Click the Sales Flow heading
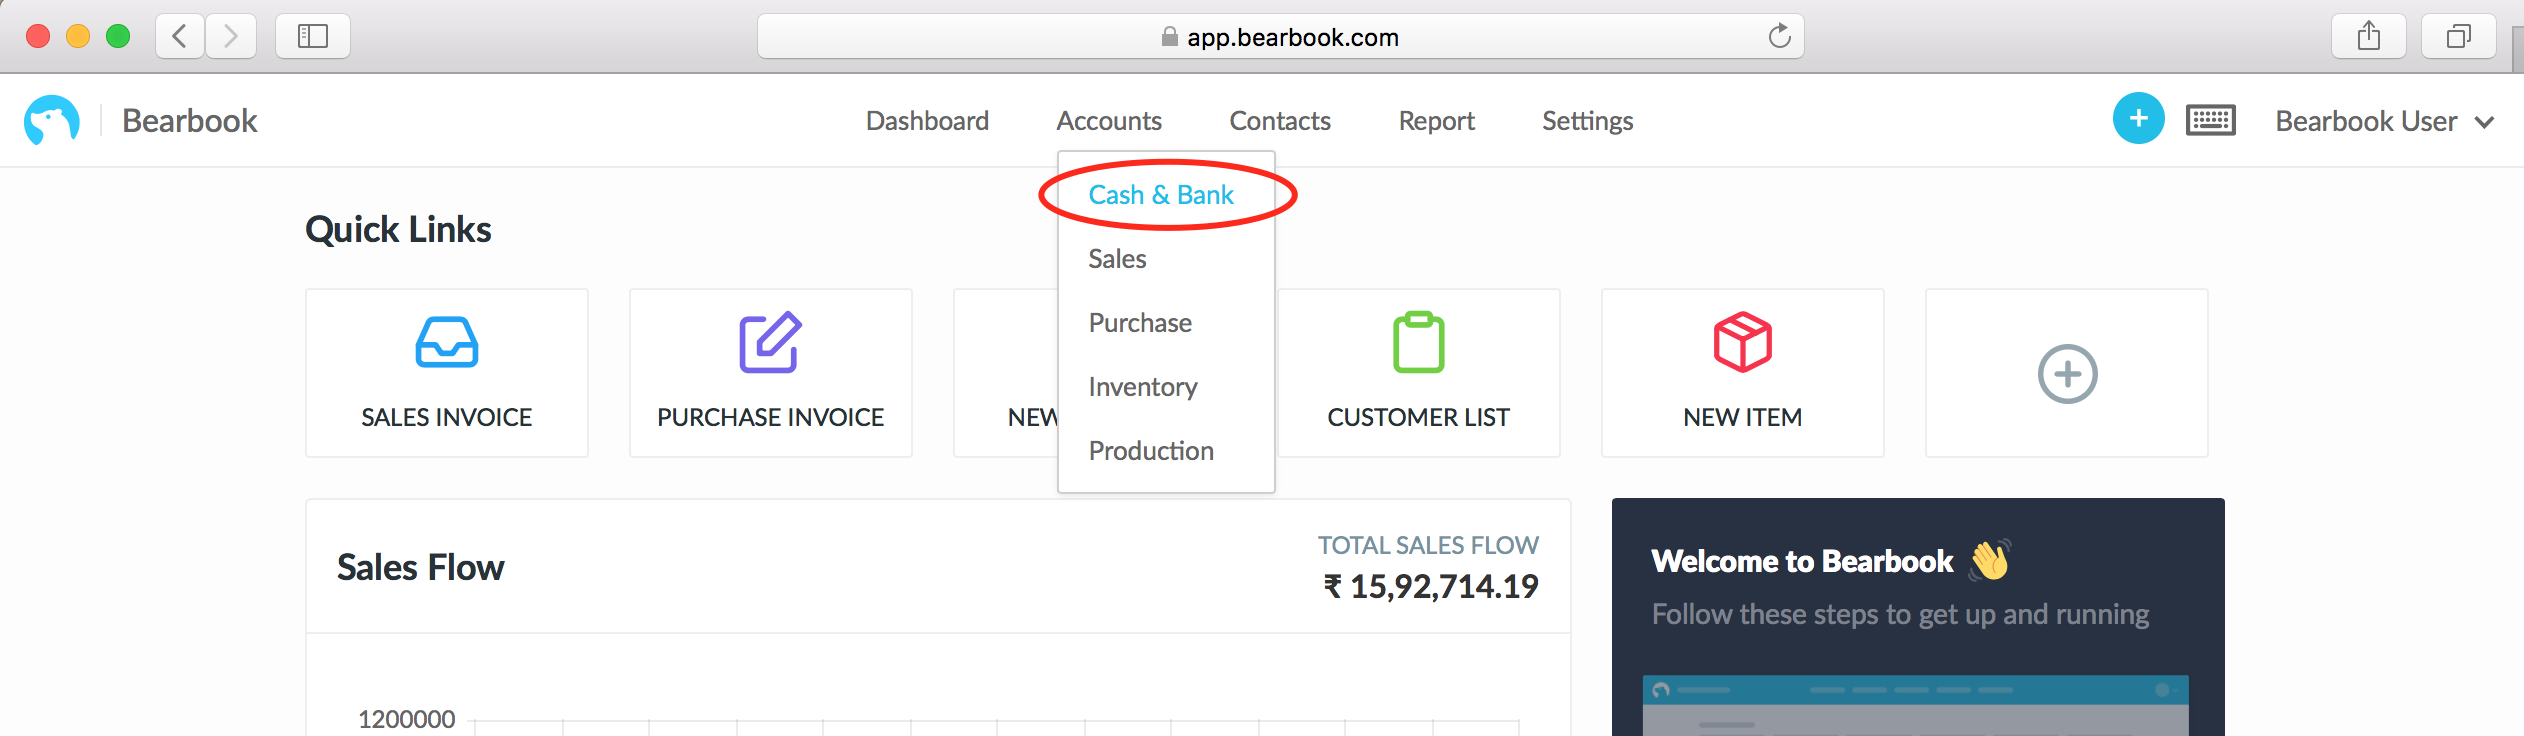This screenshot has height=736, width=2524. pyautogui.click(x=420, y=568)
